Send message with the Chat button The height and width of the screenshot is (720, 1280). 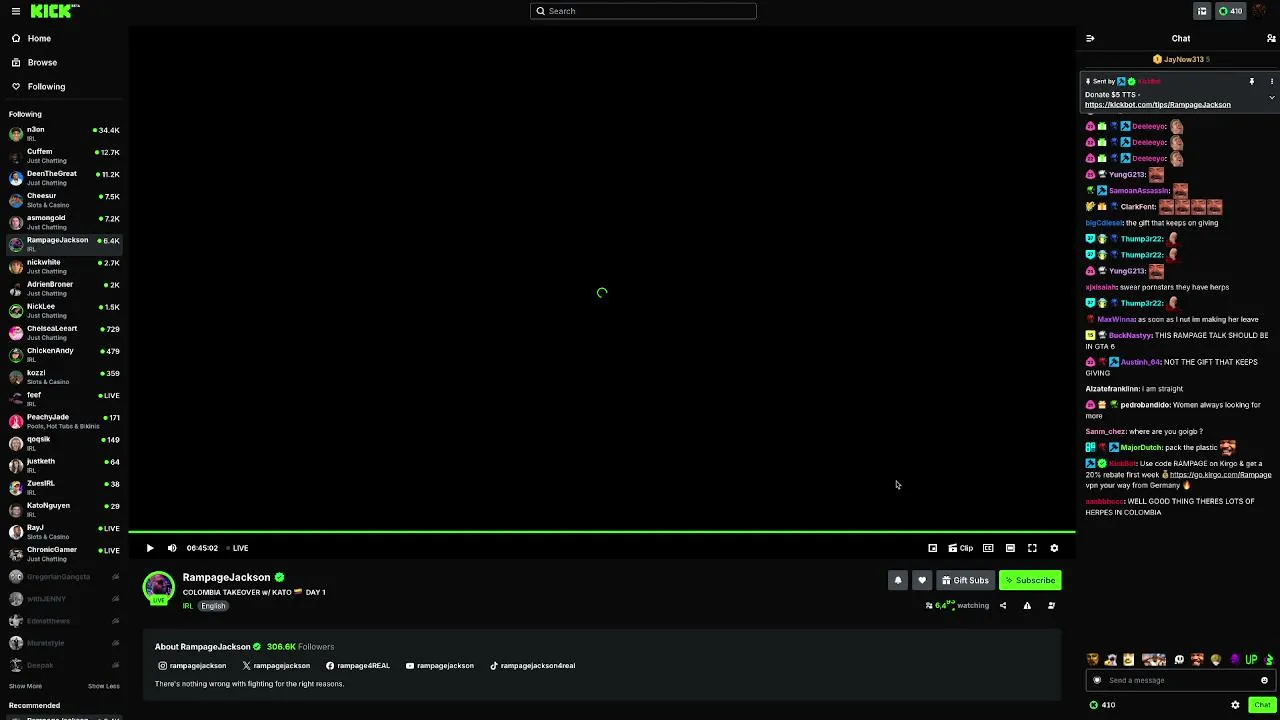1262,705
